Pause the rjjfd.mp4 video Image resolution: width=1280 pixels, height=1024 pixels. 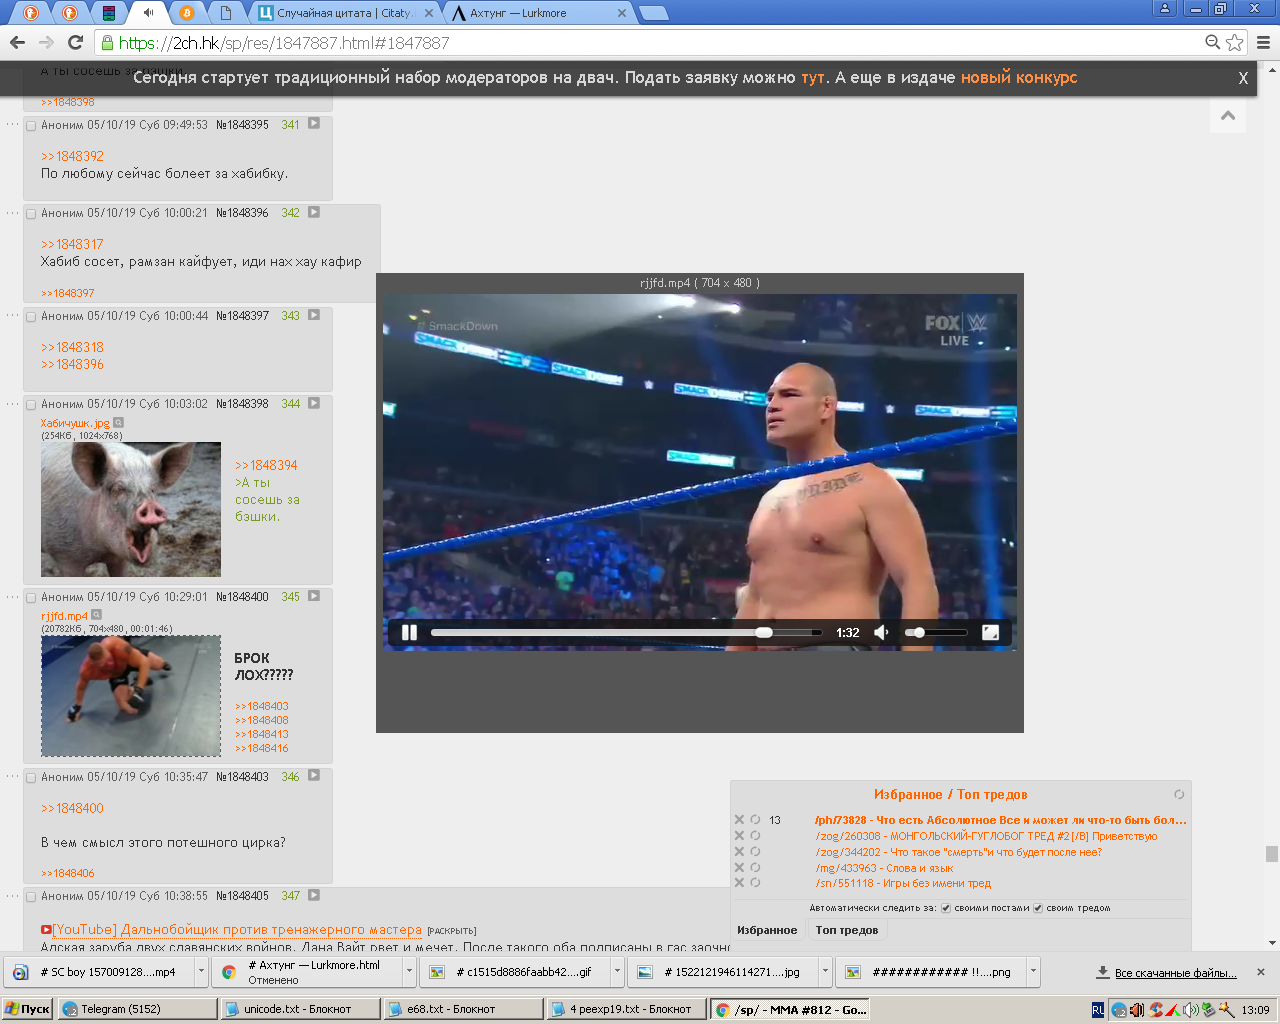click(409, 632)
